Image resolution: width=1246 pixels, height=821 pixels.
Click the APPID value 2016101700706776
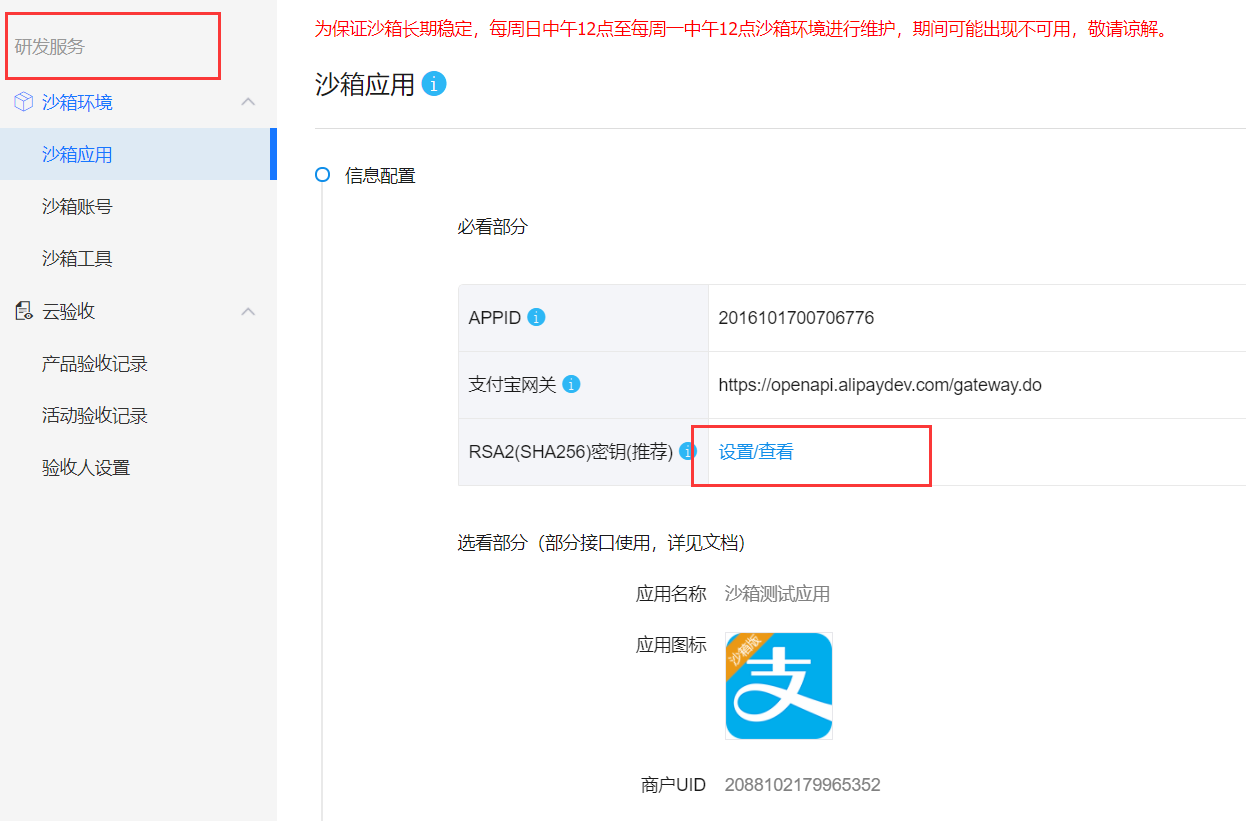(x=796, y=318)
